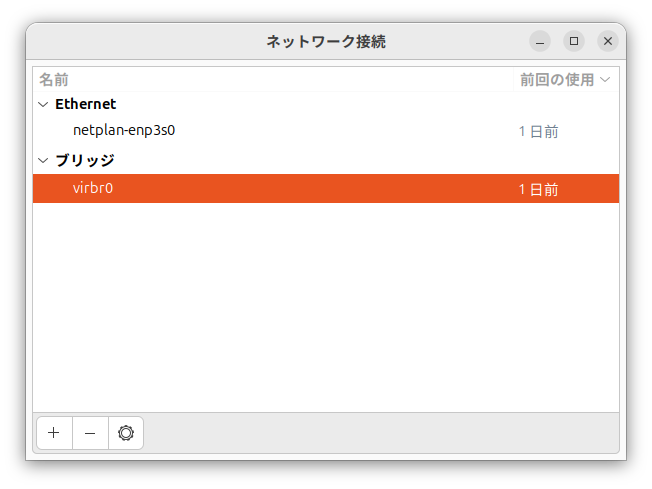Click the 1日前 value for netplan-enp3s0
This screenshot has height=489, width=652.
[538, 131]
